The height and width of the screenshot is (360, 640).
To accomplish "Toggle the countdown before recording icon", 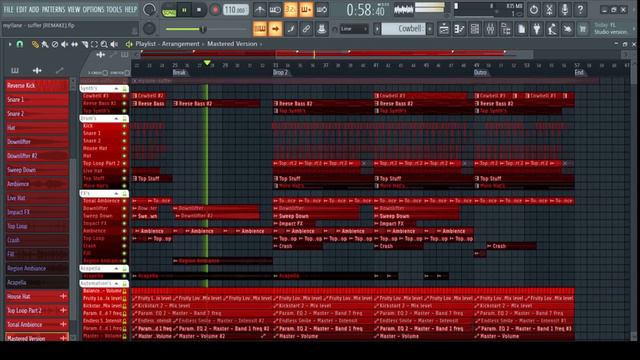I will [x=291, y=10].
